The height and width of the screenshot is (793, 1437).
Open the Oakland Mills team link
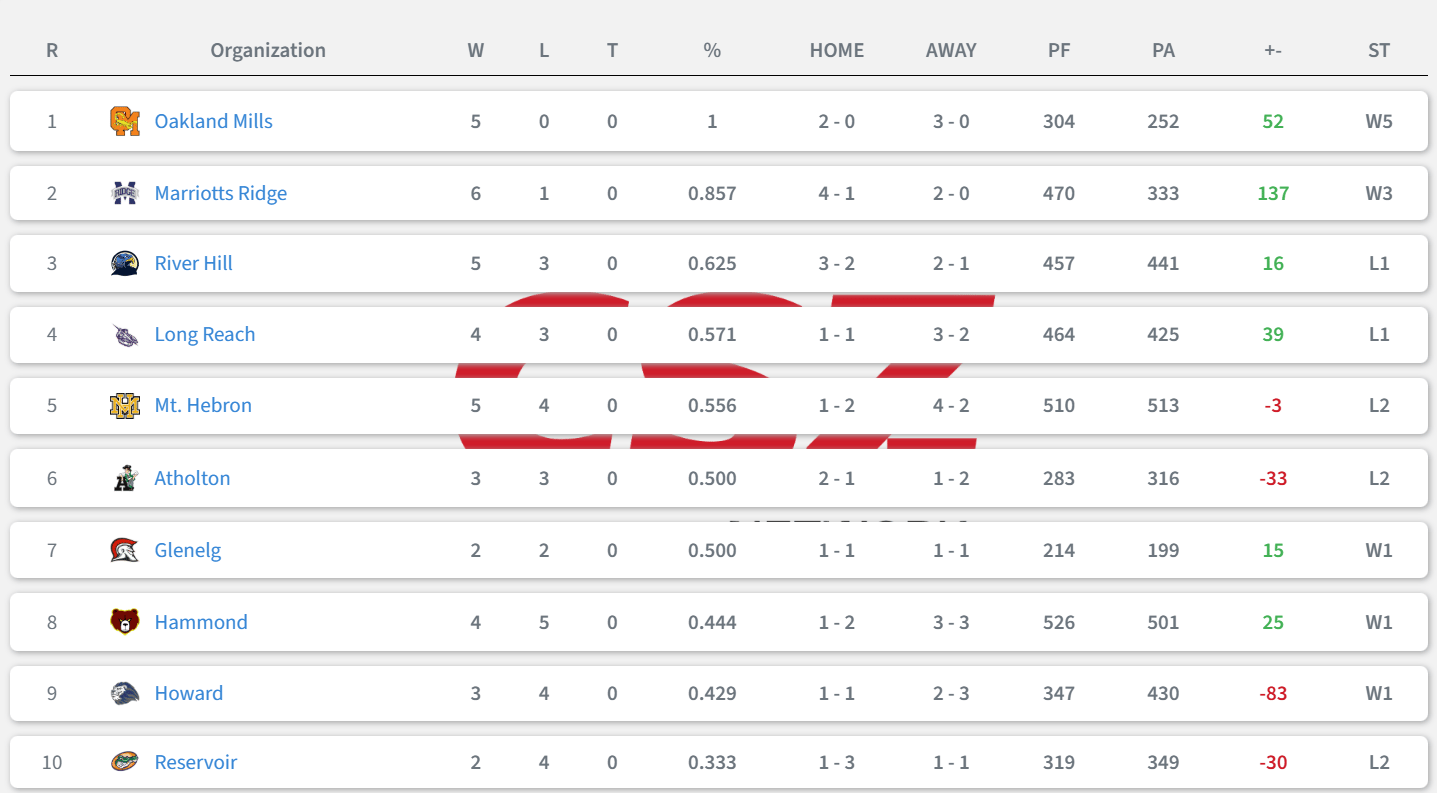pos(213,121)
